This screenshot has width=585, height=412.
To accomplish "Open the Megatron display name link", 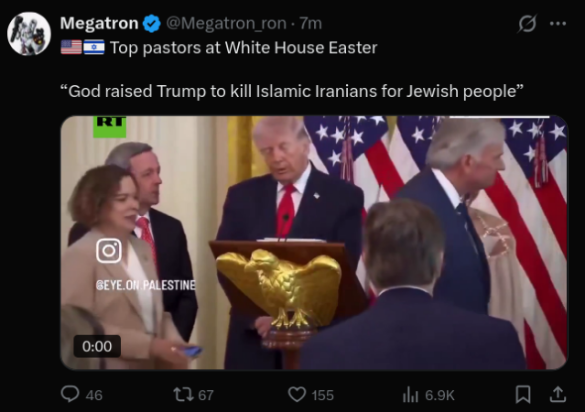I will click(x=99, y=24).
